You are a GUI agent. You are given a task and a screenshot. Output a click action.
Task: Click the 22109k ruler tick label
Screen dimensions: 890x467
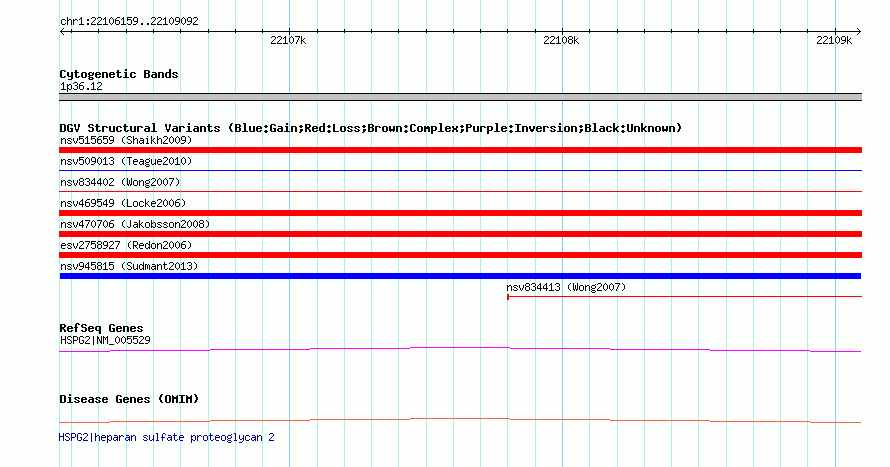pyautogui.click(x=834, y=40)
